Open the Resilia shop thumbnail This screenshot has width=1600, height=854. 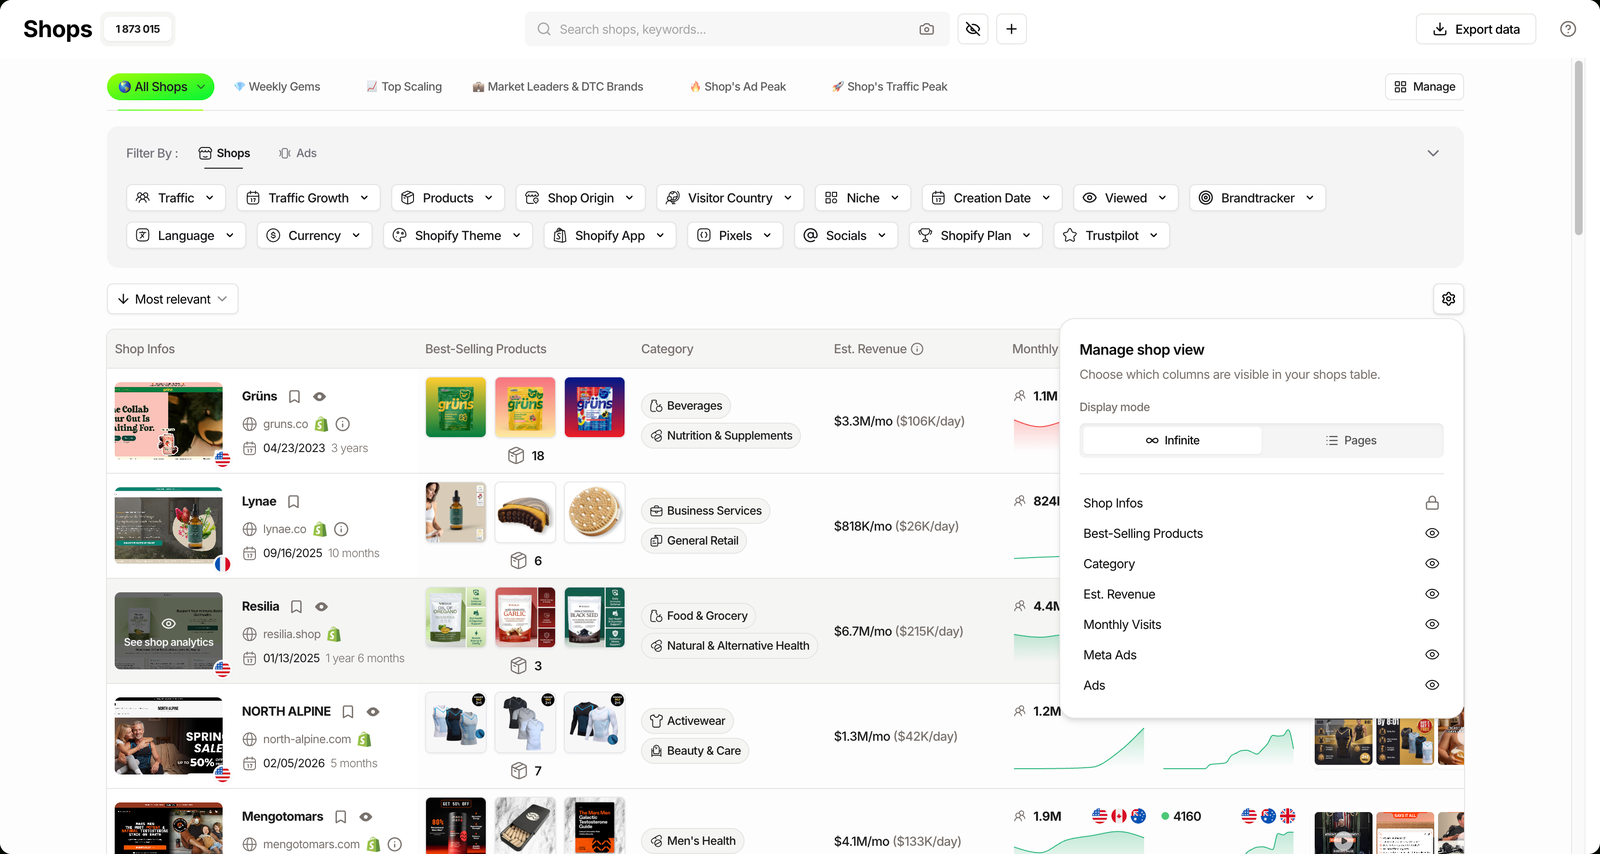tap(169, 631)
